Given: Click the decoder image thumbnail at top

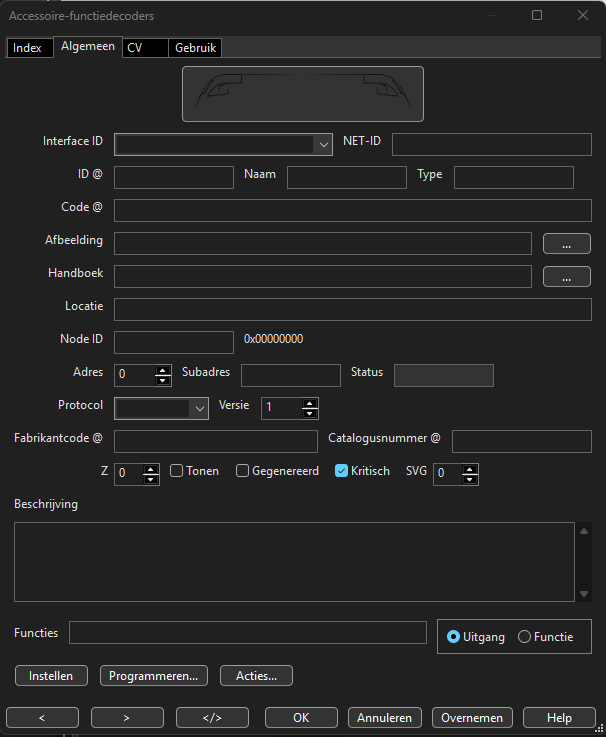Looking at the screenshot, I should point(302,94).
